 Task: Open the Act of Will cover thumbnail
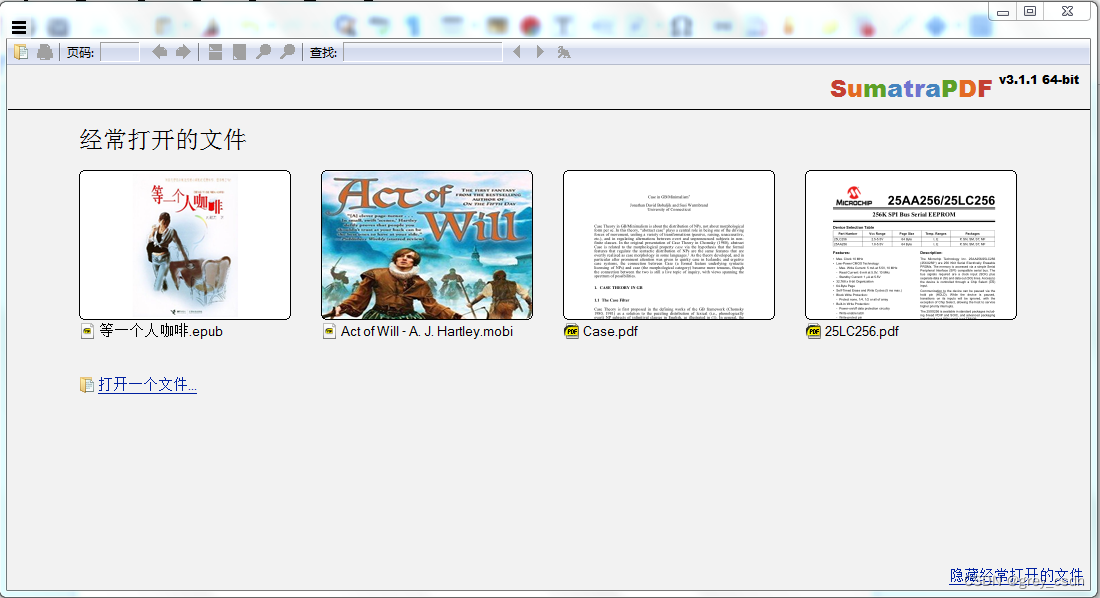coord(427,245)
